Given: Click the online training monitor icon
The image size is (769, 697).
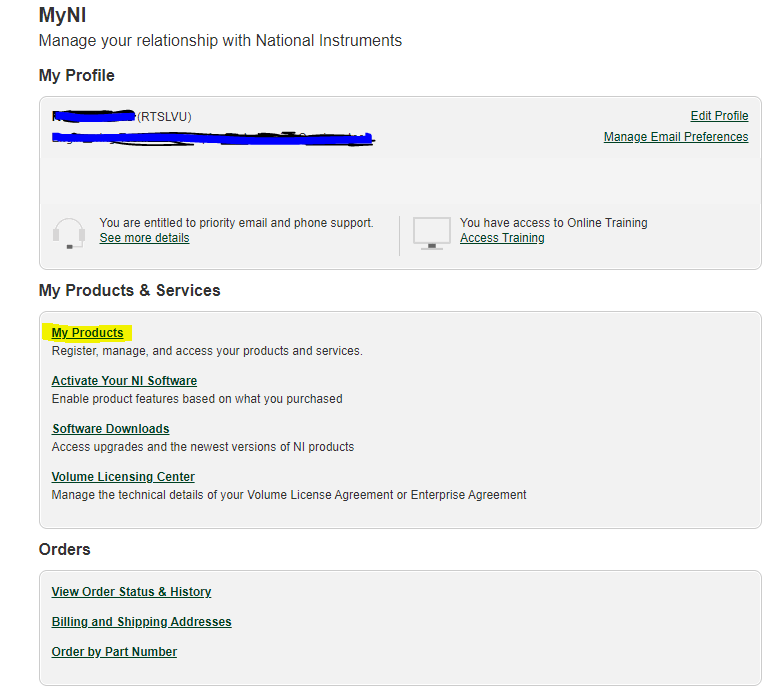Looking at the screenshot, I should (x=432, y=233).
